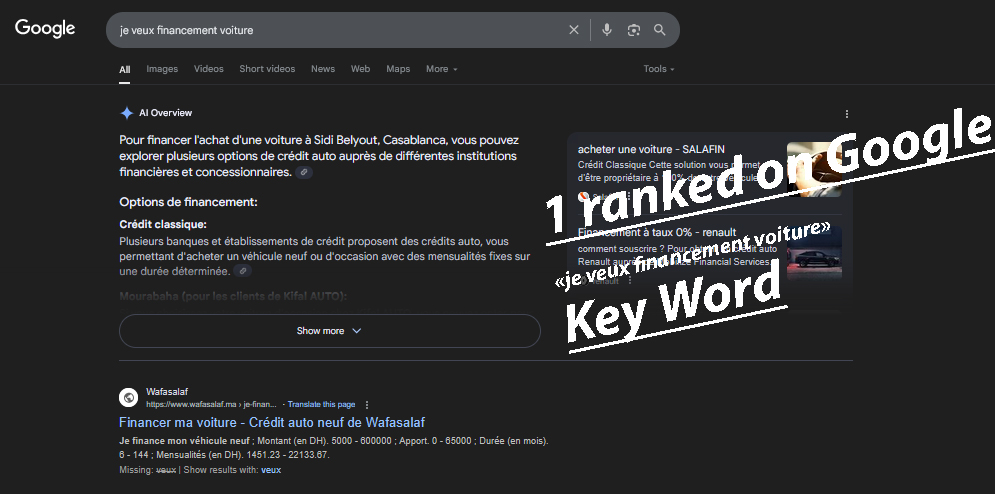Click the Renault car thumbnail

(814, 253)
